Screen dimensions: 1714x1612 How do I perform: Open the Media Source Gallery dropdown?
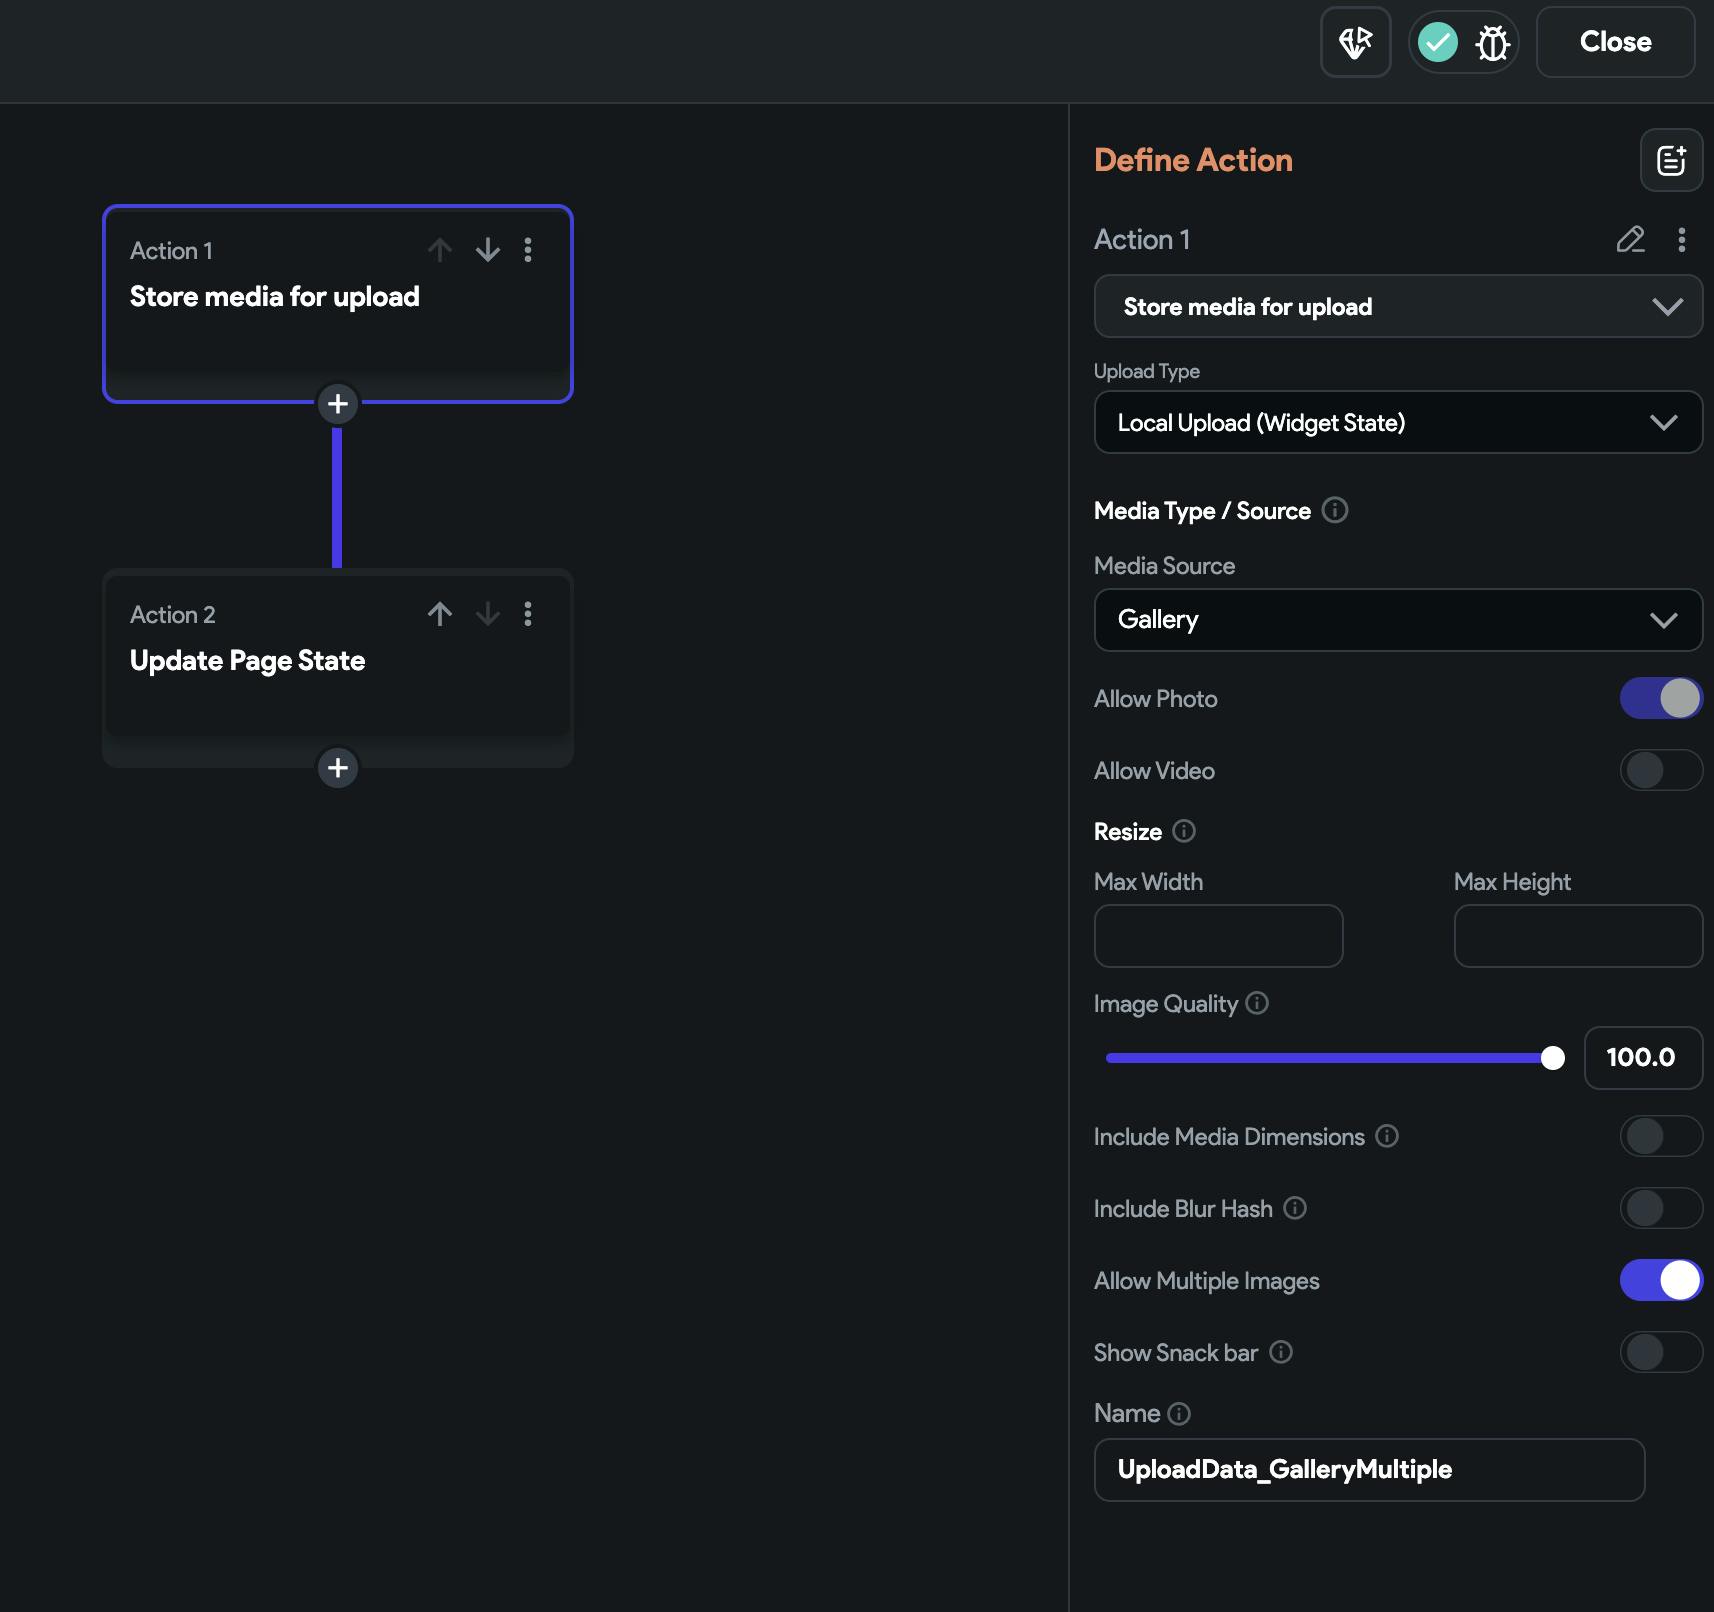tap(1397, 620)
